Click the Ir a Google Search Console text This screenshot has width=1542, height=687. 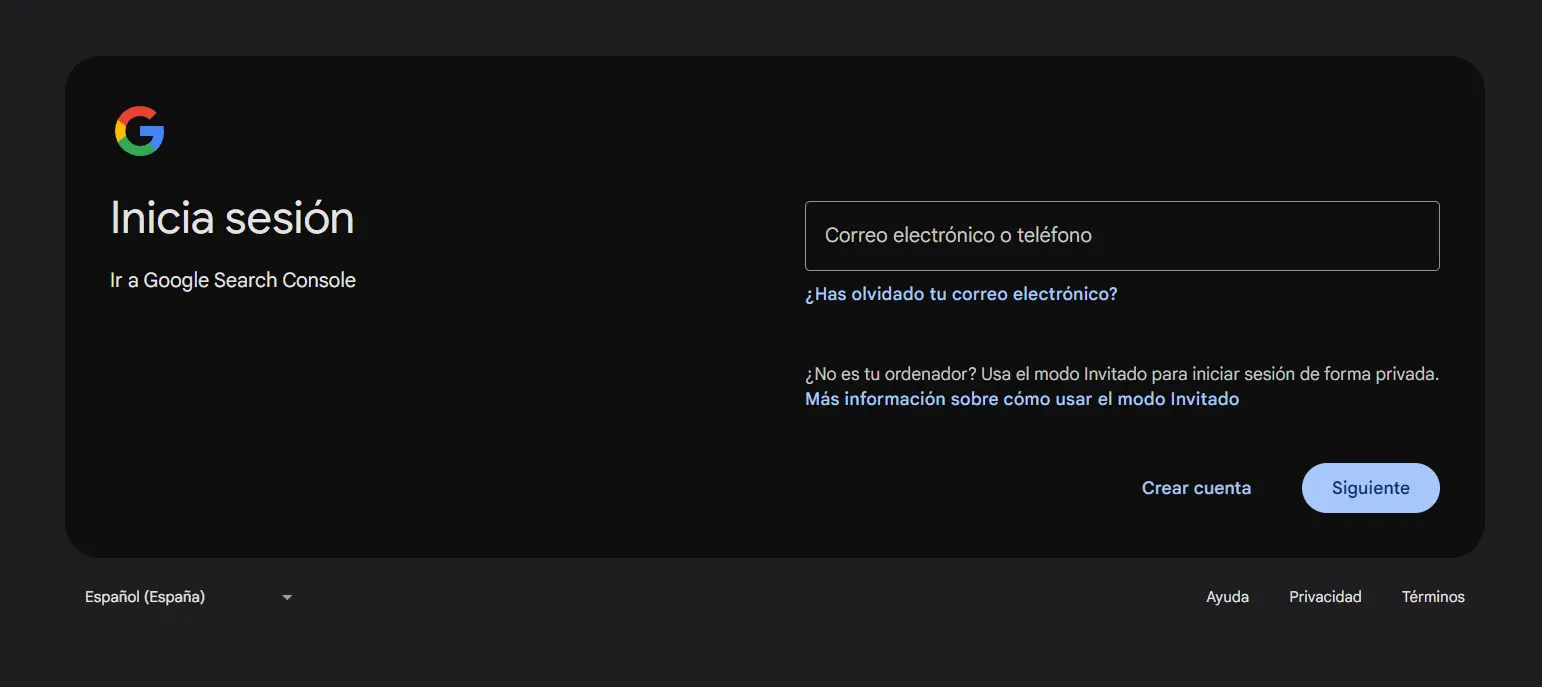click(x=233, y=280)
